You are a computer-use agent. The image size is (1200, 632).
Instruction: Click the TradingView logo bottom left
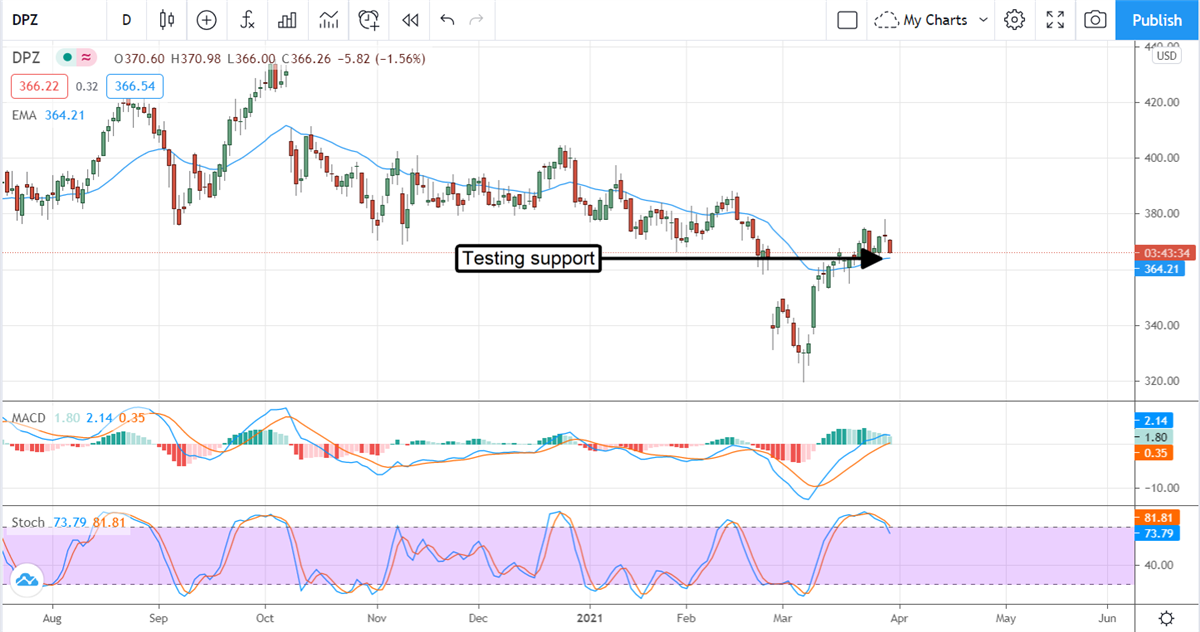click(x=28, y=578)
